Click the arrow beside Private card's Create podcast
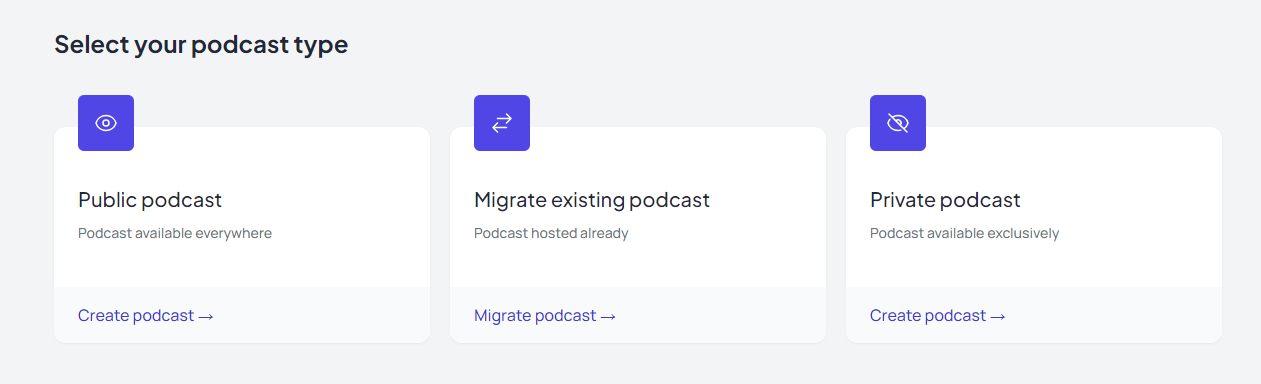This screenshot has width=1261, height=384. click(x=998, y=316)
